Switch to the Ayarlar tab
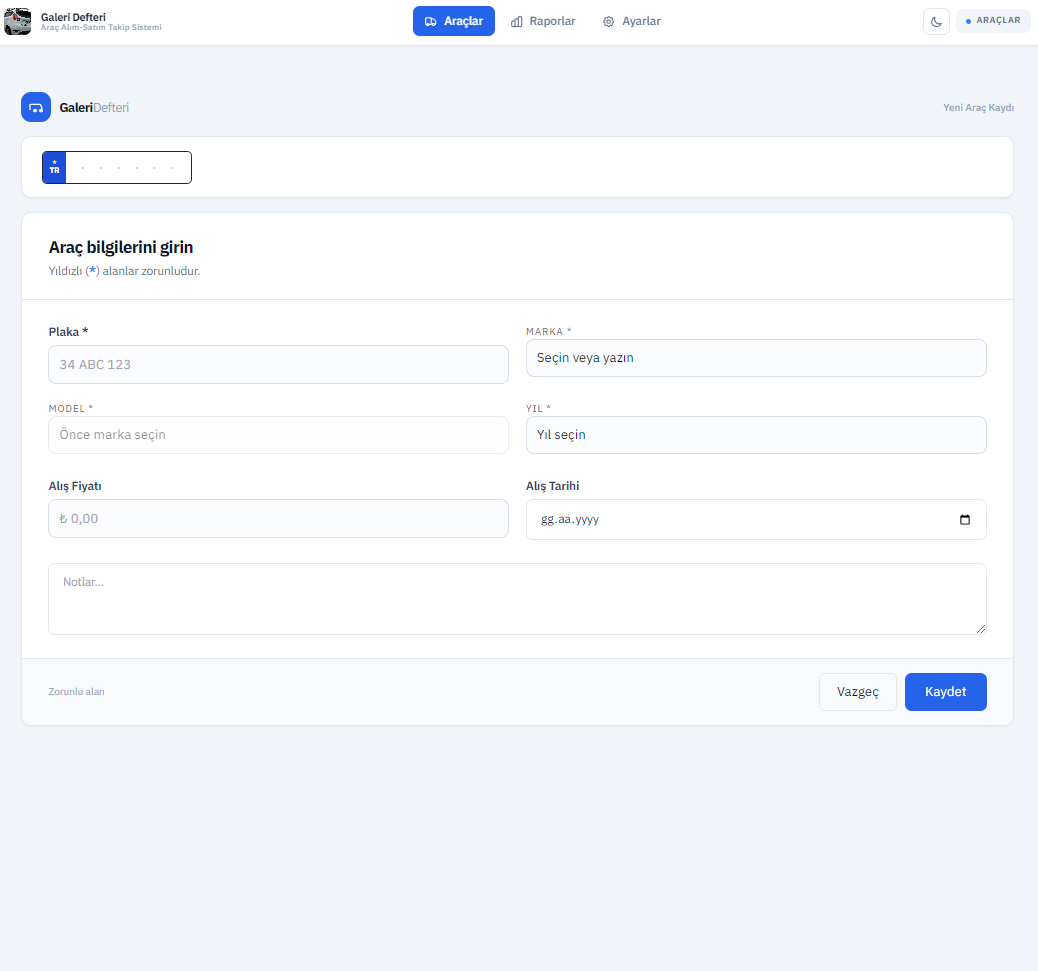 (631, 21)
